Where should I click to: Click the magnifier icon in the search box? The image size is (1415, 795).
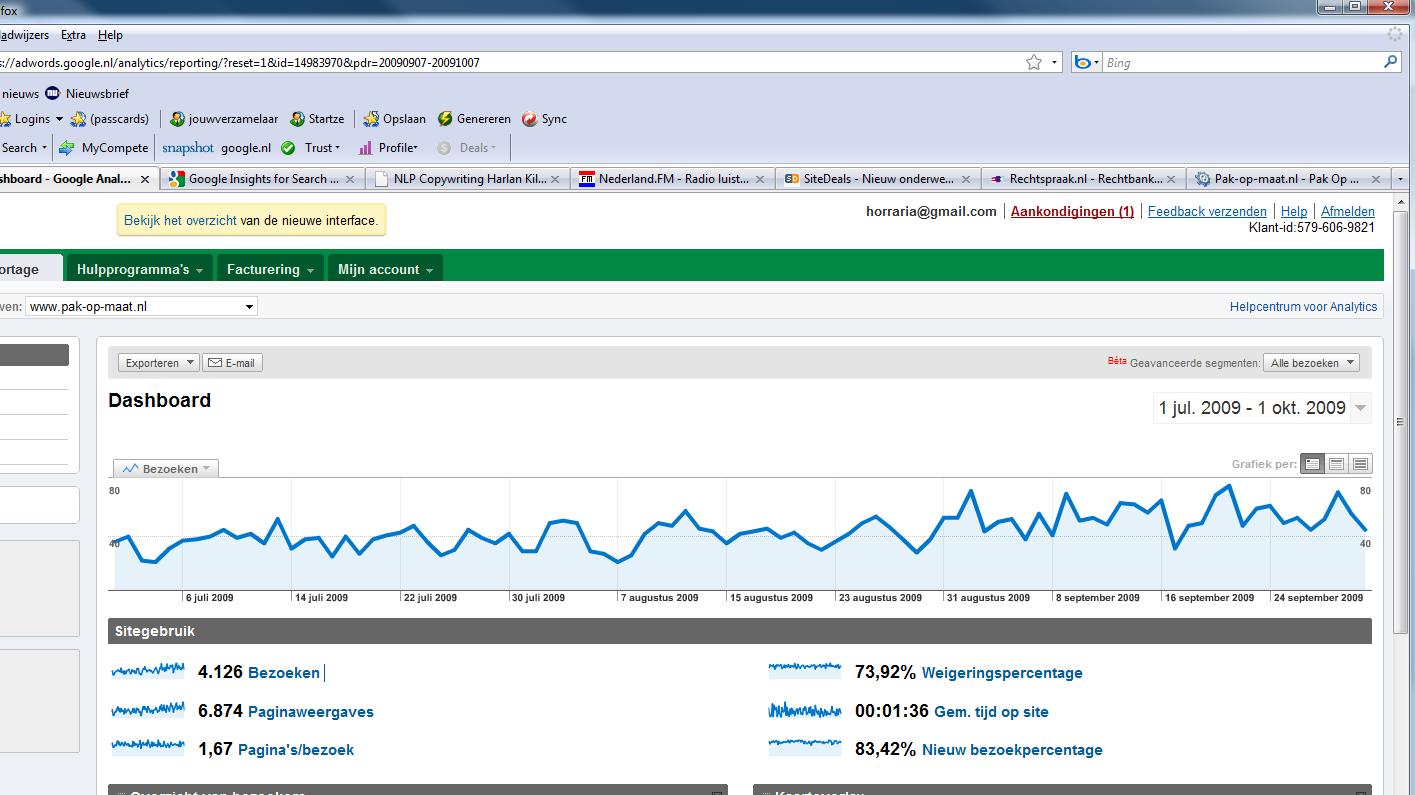(1390, 62)
